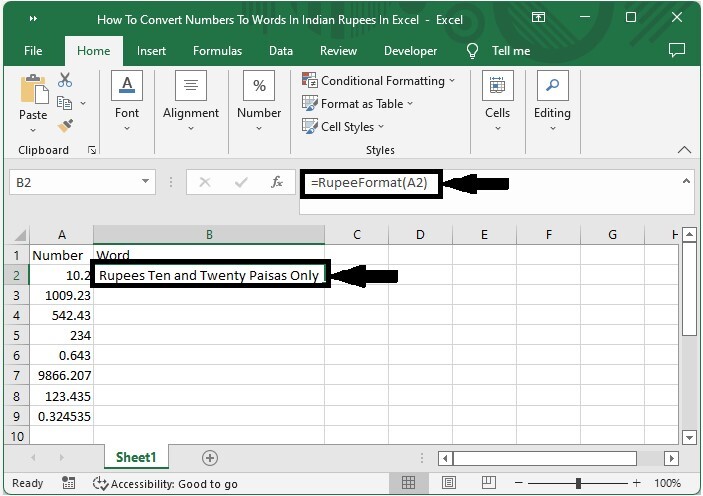Switch to Page Break Preview view
Viewport: 703px width, 496px height.
pos(489,483)
